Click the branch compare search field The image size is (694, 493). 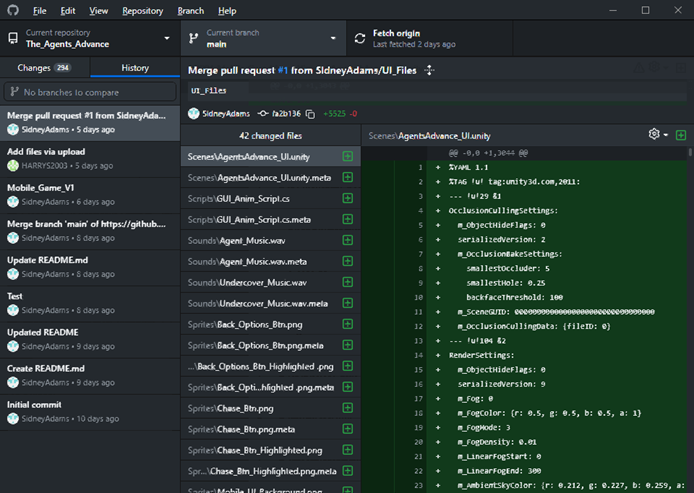tap(90, 92)
